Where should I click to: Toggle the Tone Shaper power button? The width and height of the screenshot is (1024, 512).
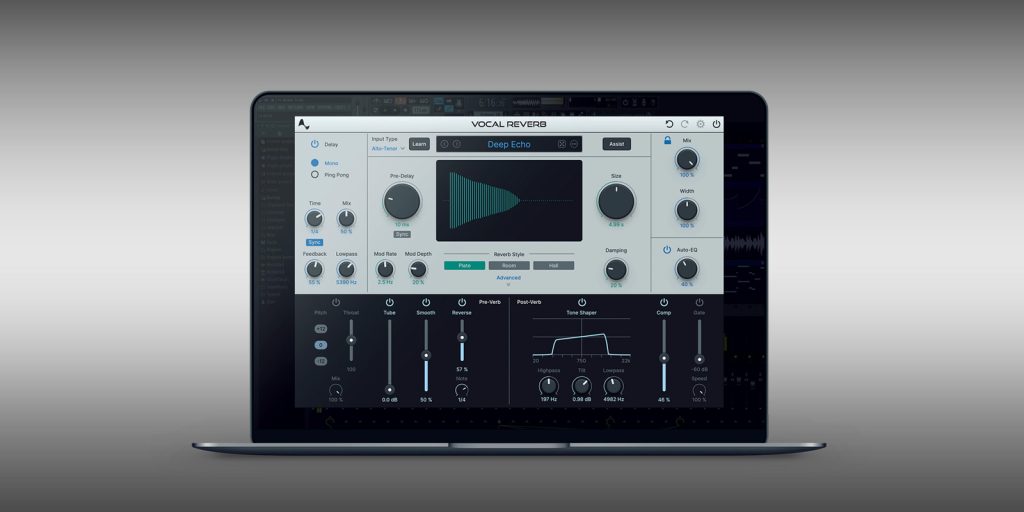pos(581,302)
